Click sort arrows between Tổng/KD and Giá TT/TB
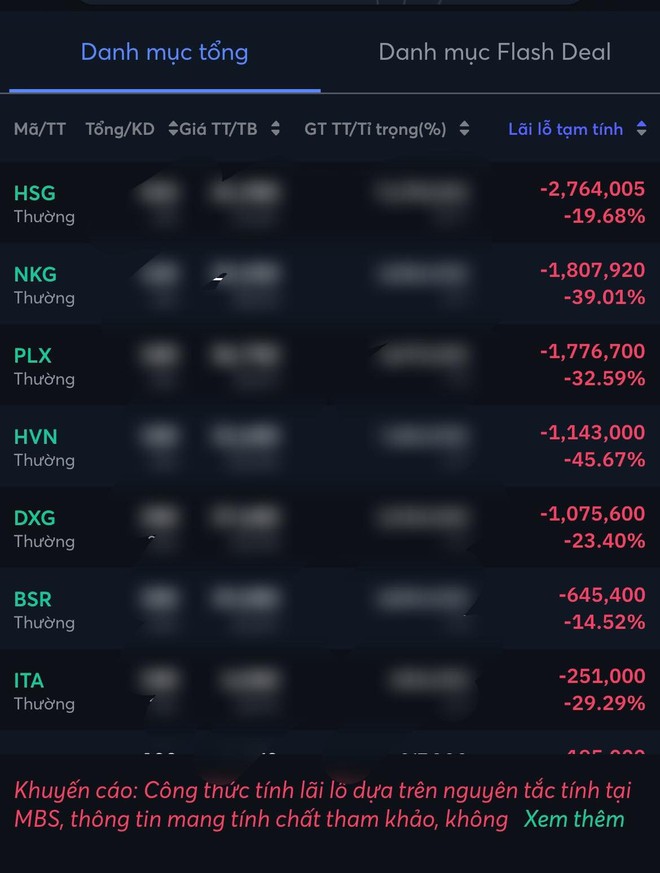The image size is (660, 873). pyautogui.click(x=173, y=129)
